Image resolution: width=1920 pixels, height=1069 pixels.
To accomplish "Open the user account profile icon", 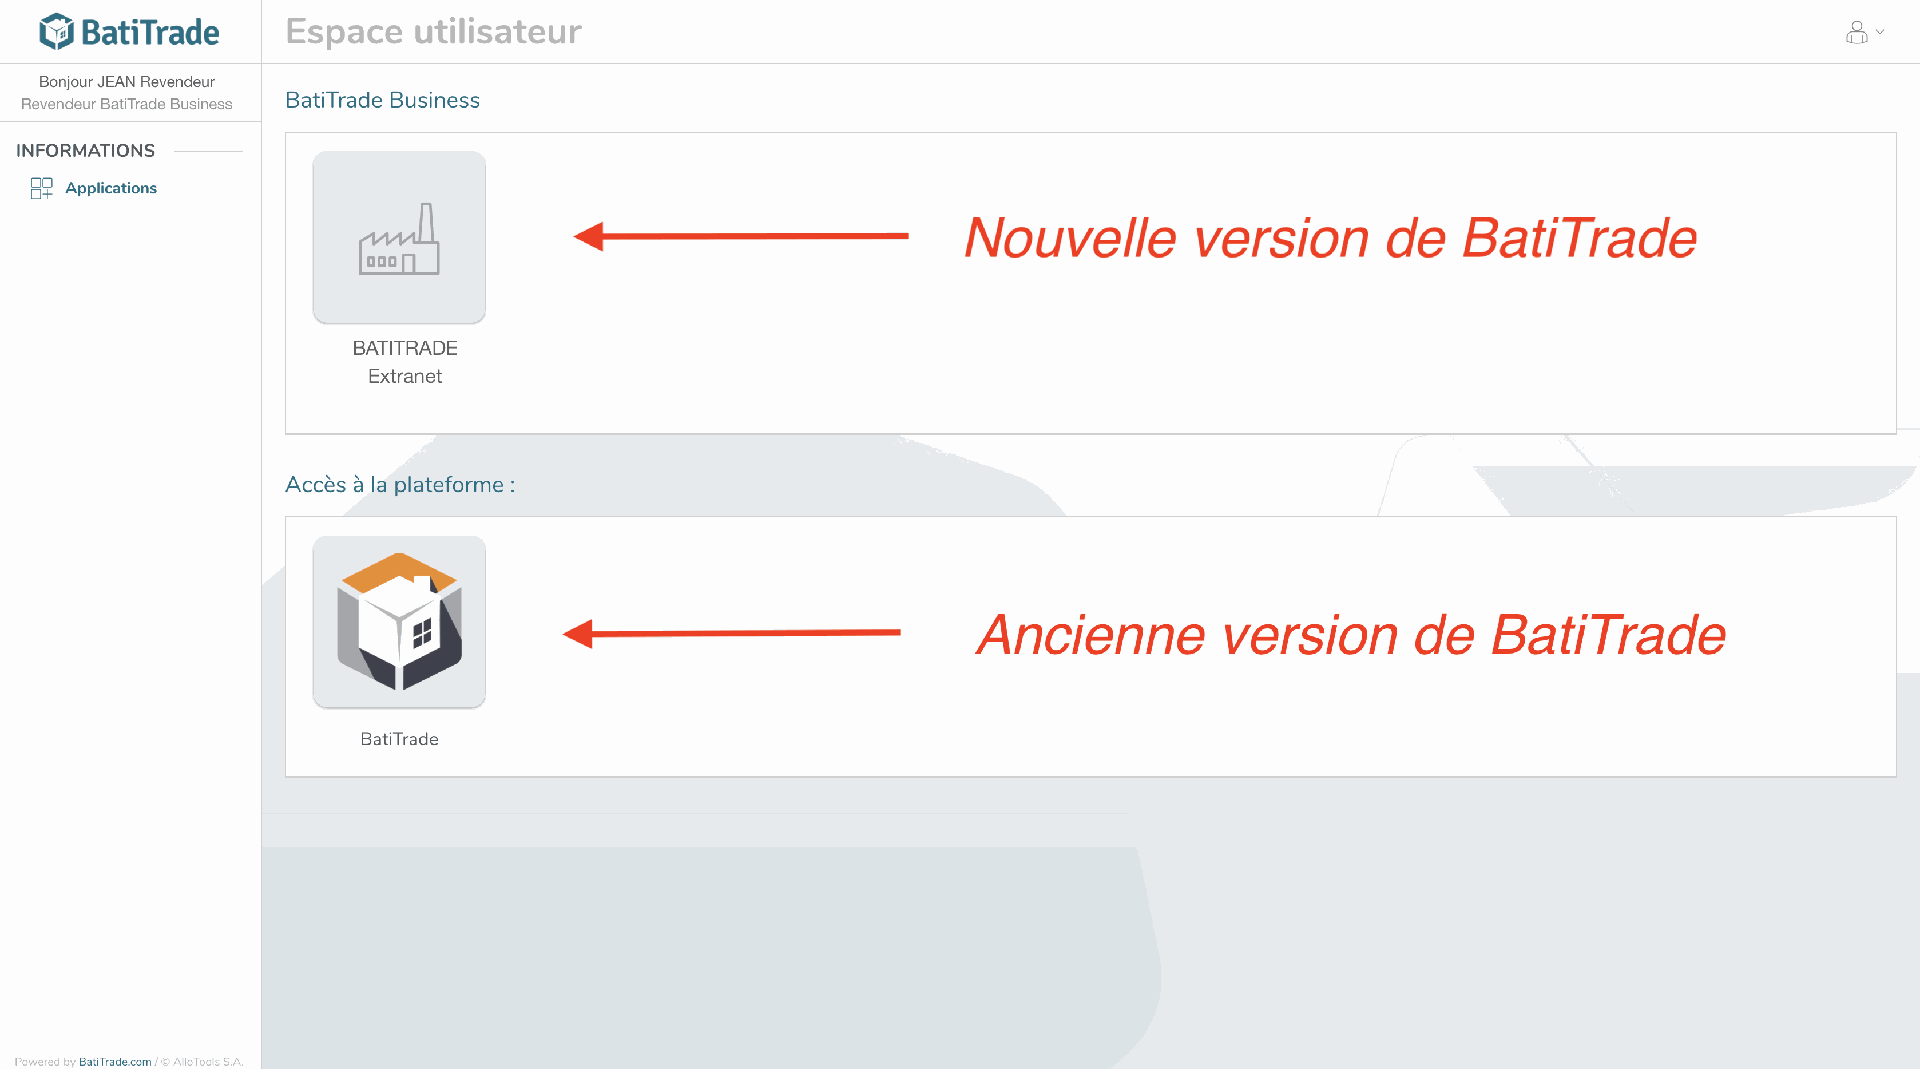I will click(x=1856, y=33).
